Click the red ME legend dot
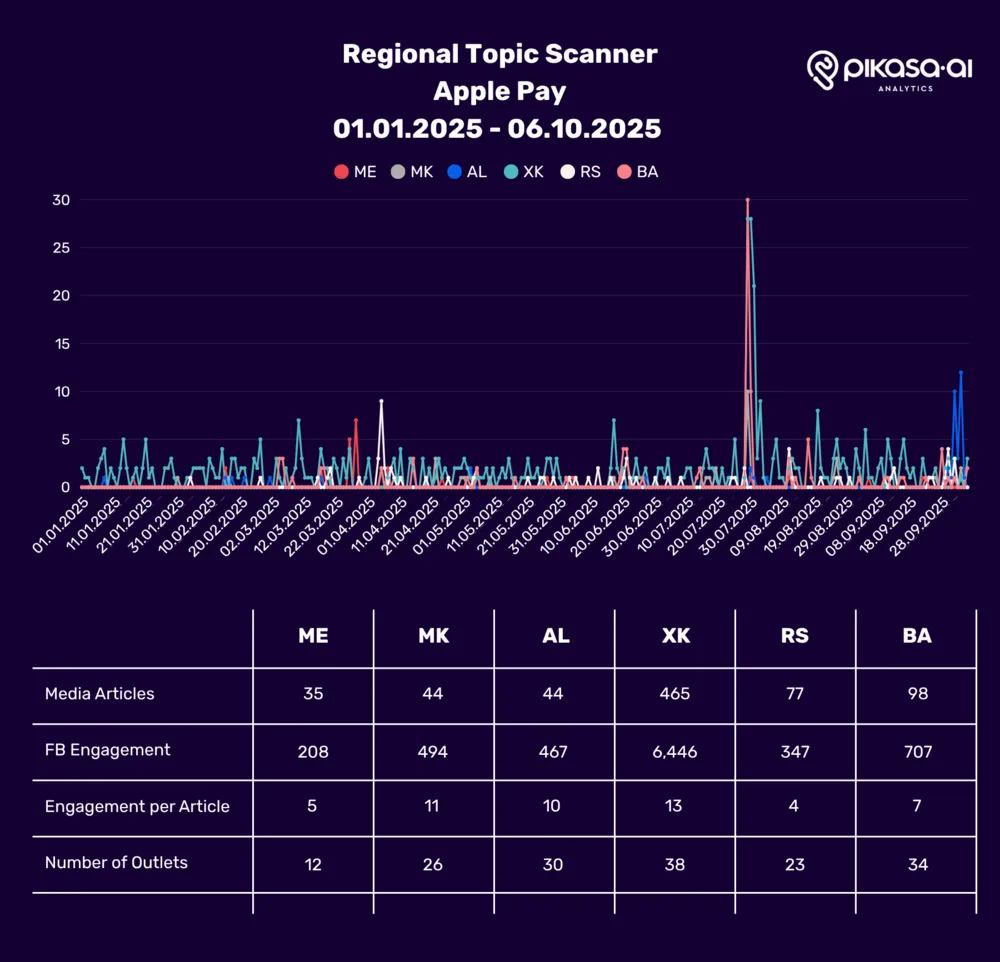The width and height of the screenshot is (1000, 962). pyautogui.click(x=340, y=172)
